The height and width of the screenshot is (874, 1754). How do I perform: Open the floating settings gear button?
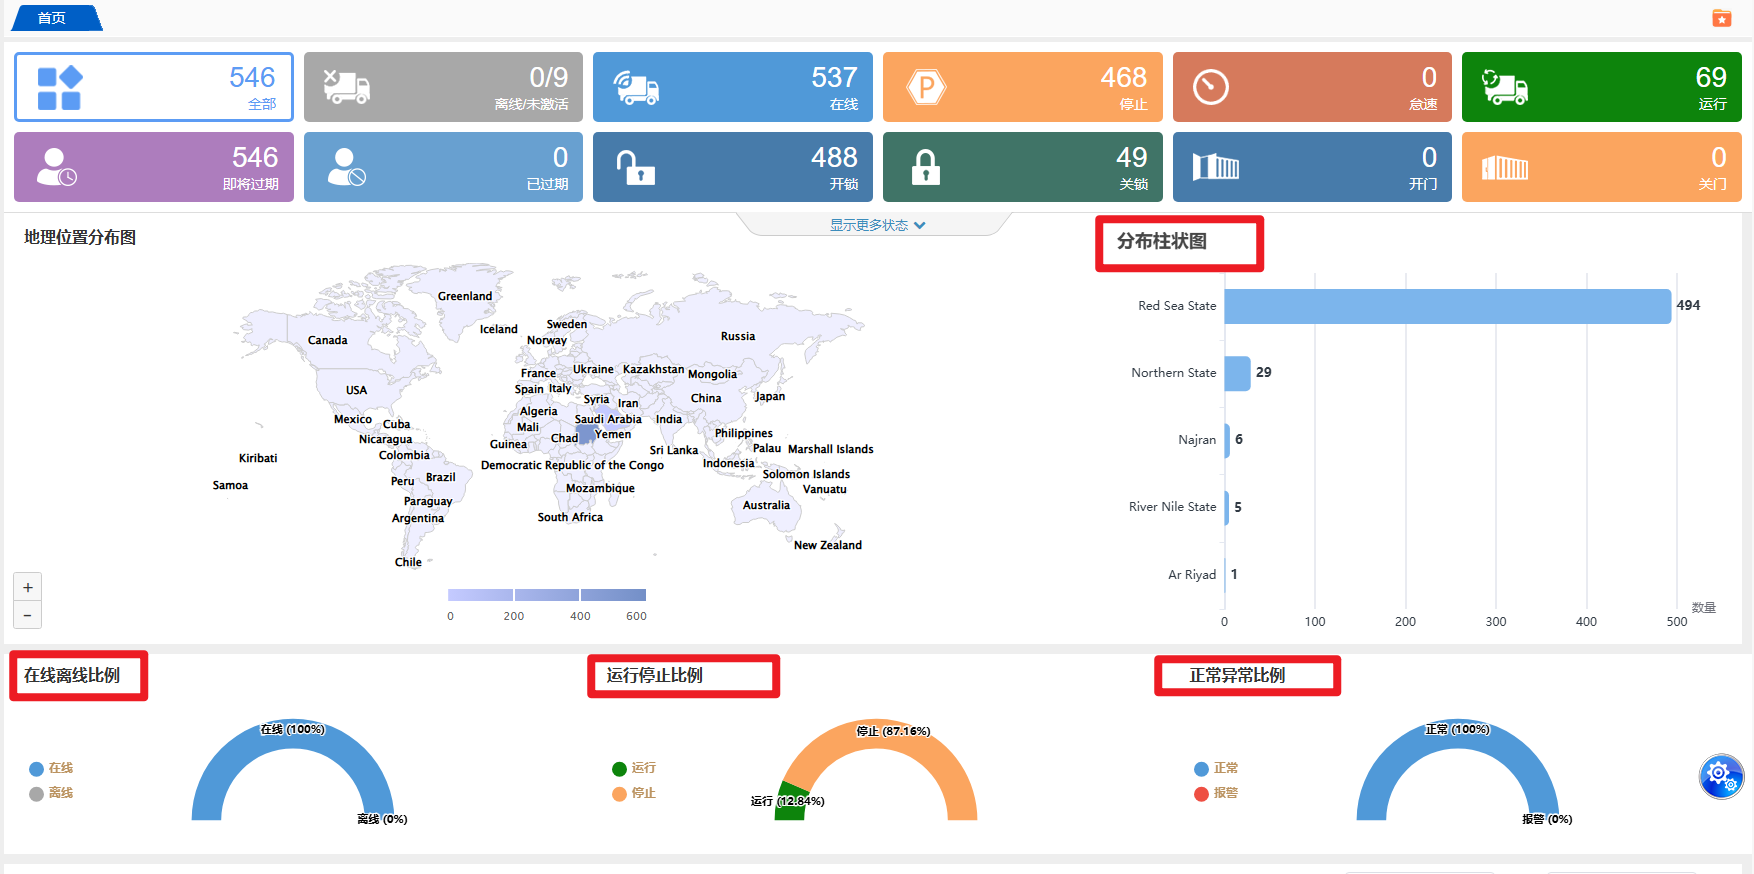click(x=1721, y=776)
